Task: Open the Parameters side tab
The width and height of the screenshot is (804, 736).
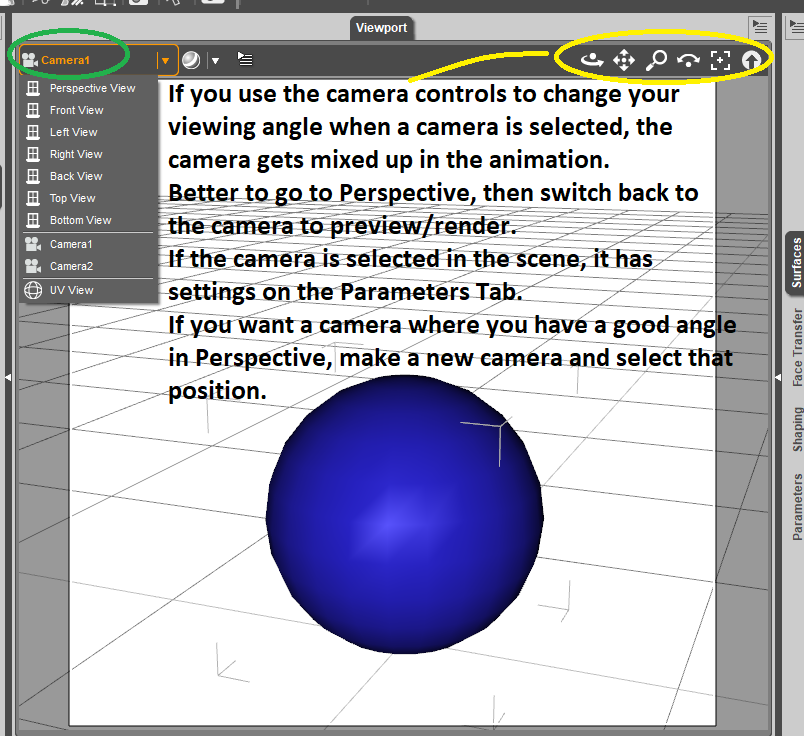Action: pyautogui.click(x=797, y=507)
